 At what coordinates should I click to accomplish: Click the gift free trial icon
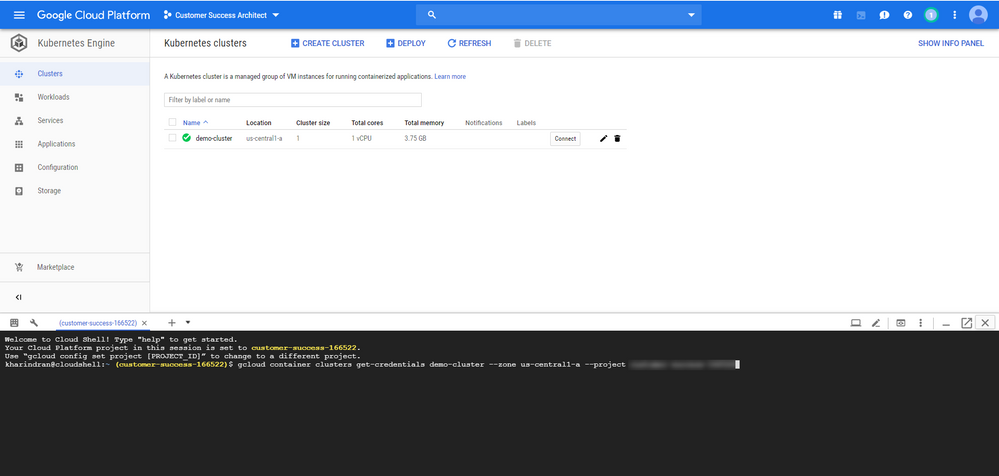click(x=837, y=15)
